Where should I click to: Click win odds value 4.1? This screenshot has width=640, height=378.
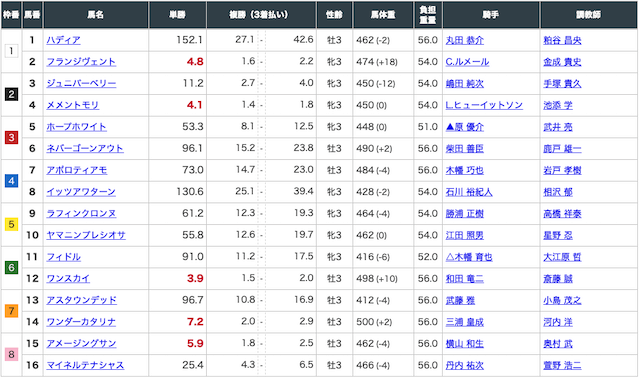point(195,105)
